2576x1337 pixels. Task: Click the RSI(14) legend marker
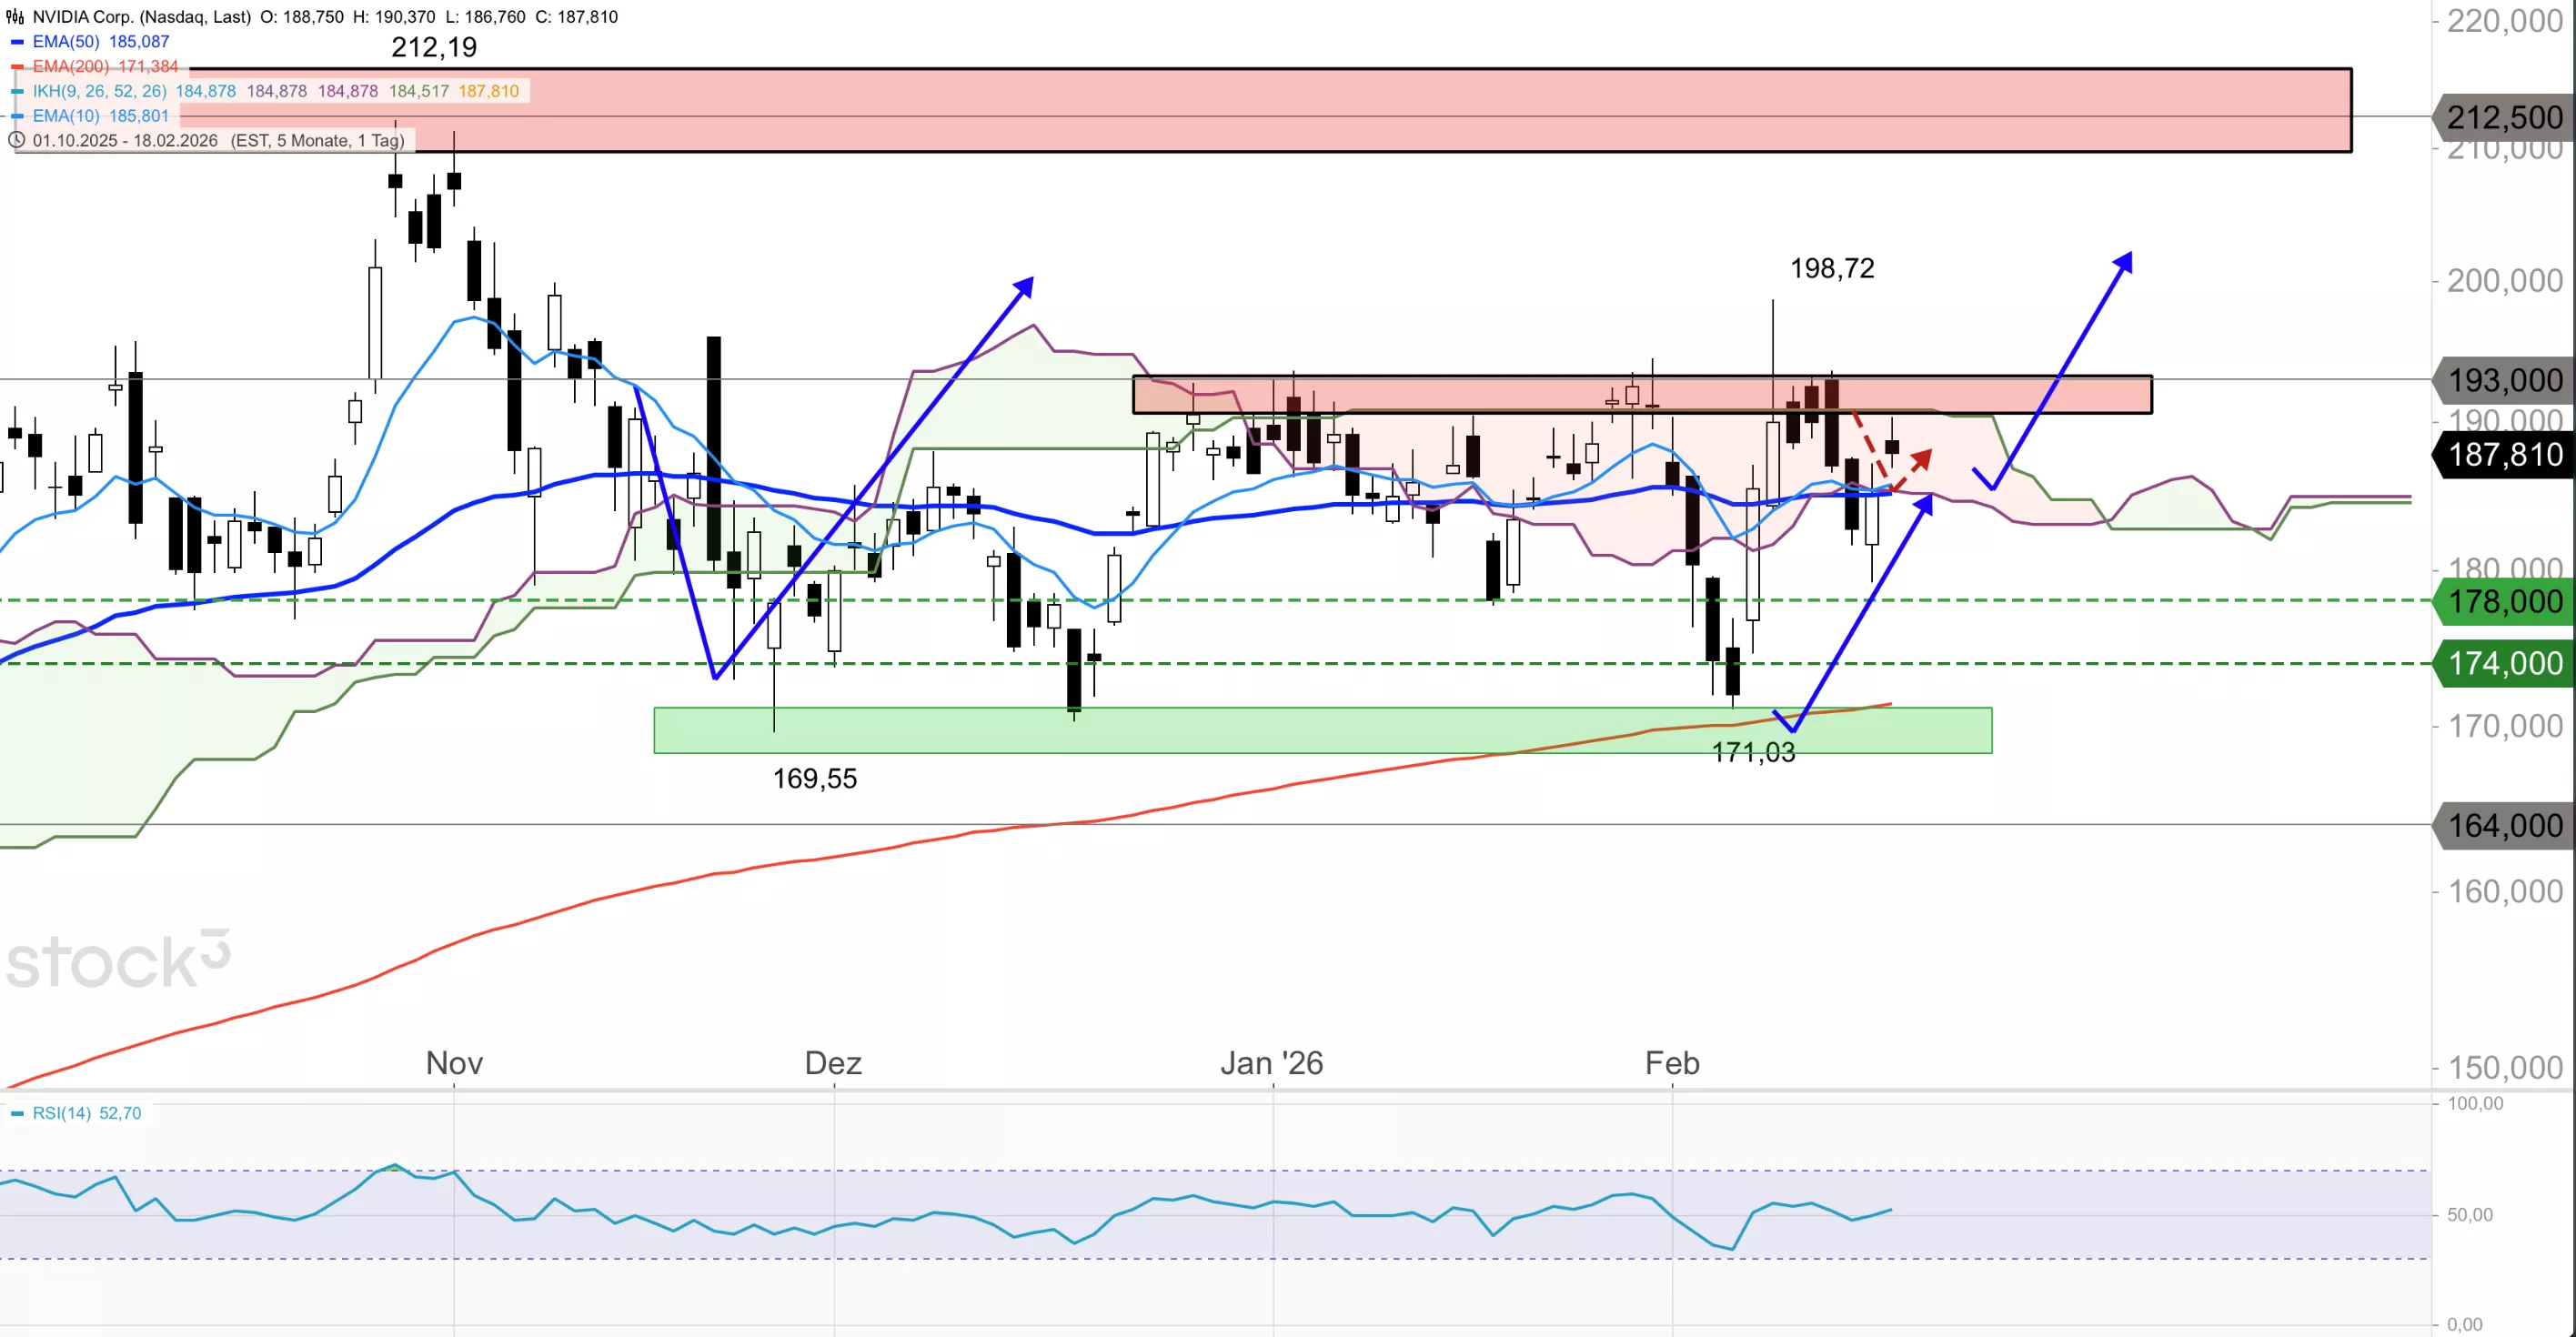(x=17, y=1113)
